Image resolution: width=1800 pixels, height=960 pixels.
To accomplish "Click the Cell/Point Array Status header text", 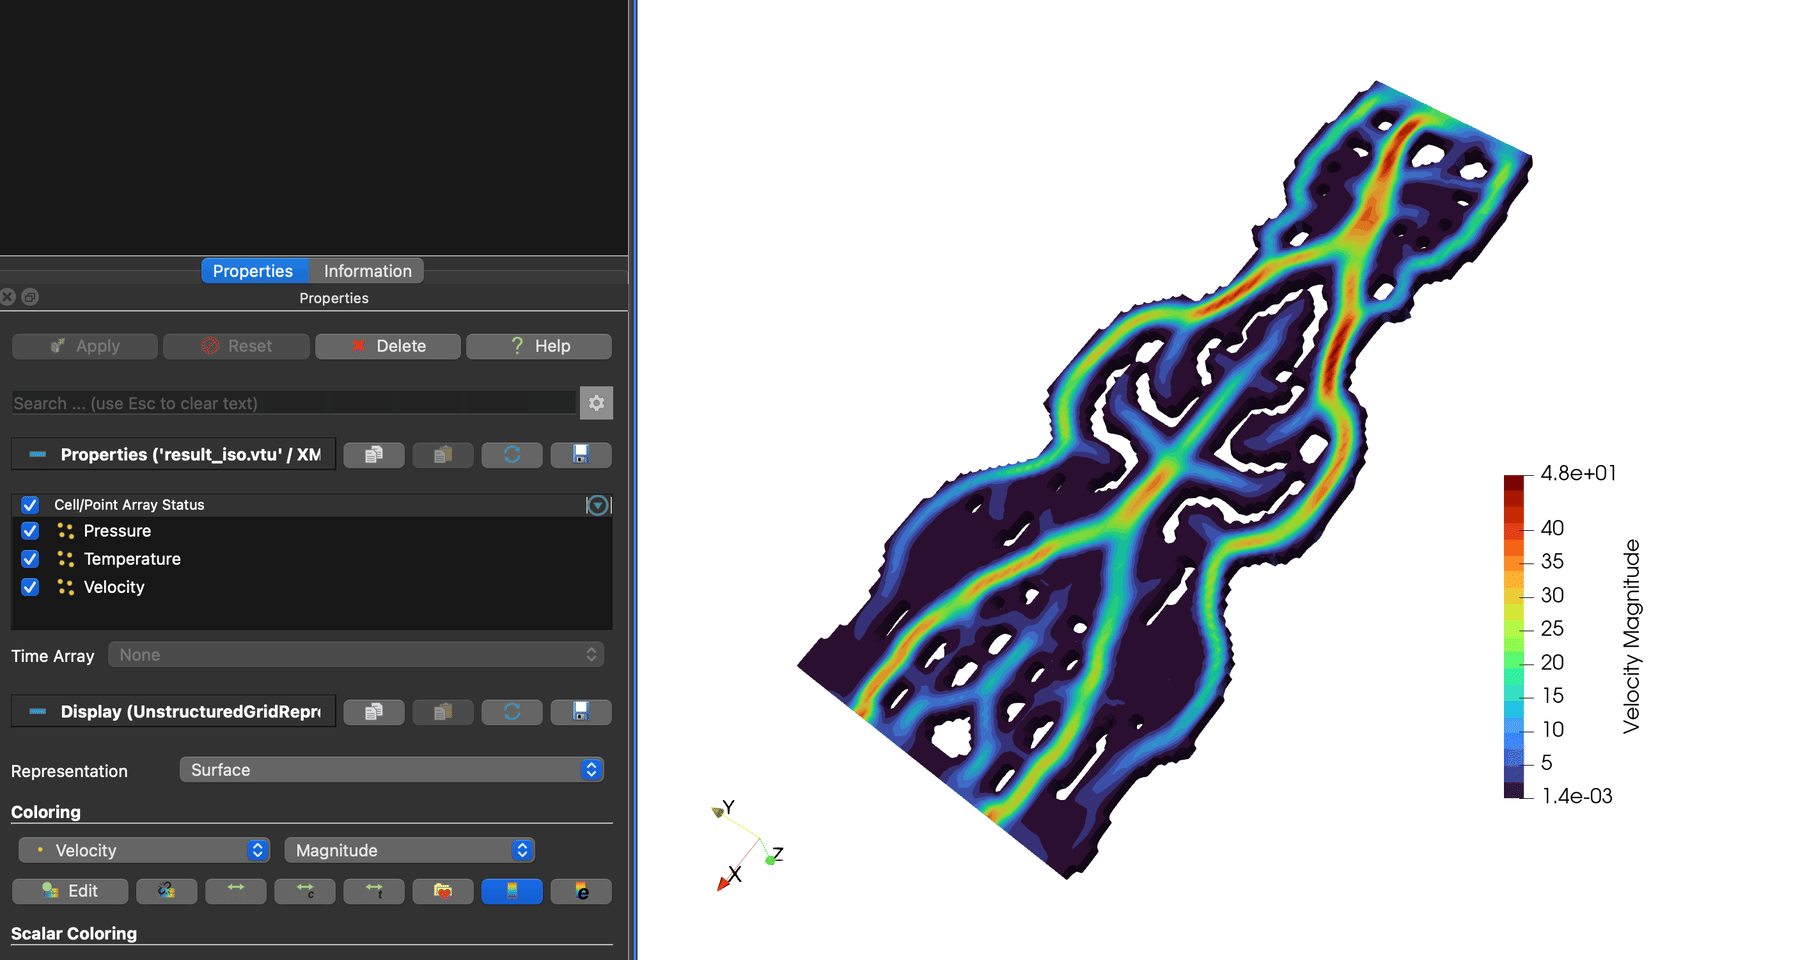I will 129,505.
